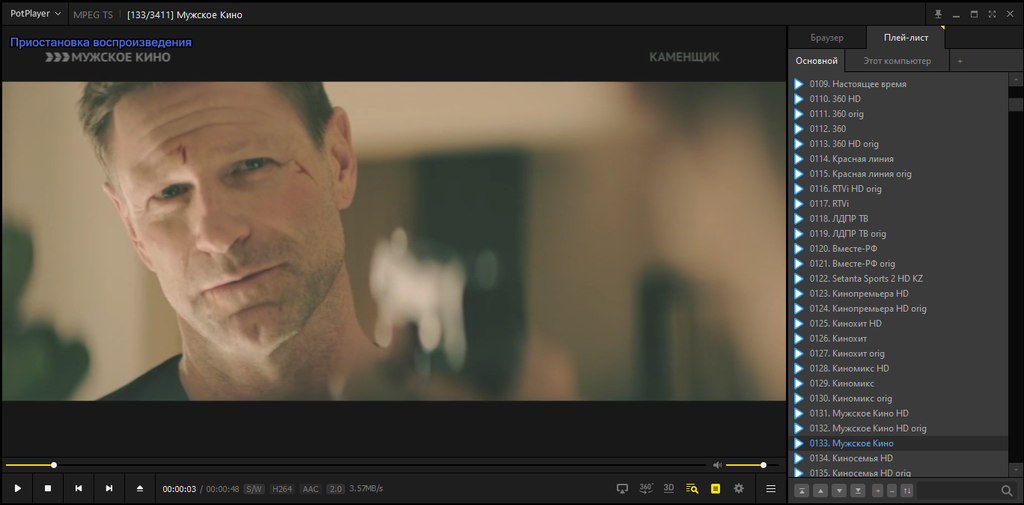Select playlist item 0109. Настоящее время
Screen dimensions: 1024x505
(899, 84)
